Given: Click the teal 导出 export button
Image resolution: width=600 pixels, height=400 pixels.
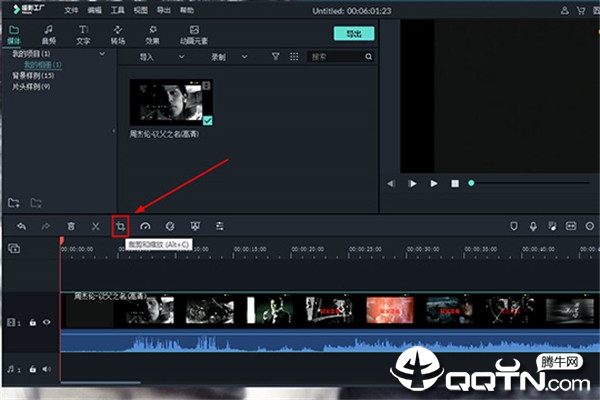Looking at the screenshot, I should tap(354, 34).
